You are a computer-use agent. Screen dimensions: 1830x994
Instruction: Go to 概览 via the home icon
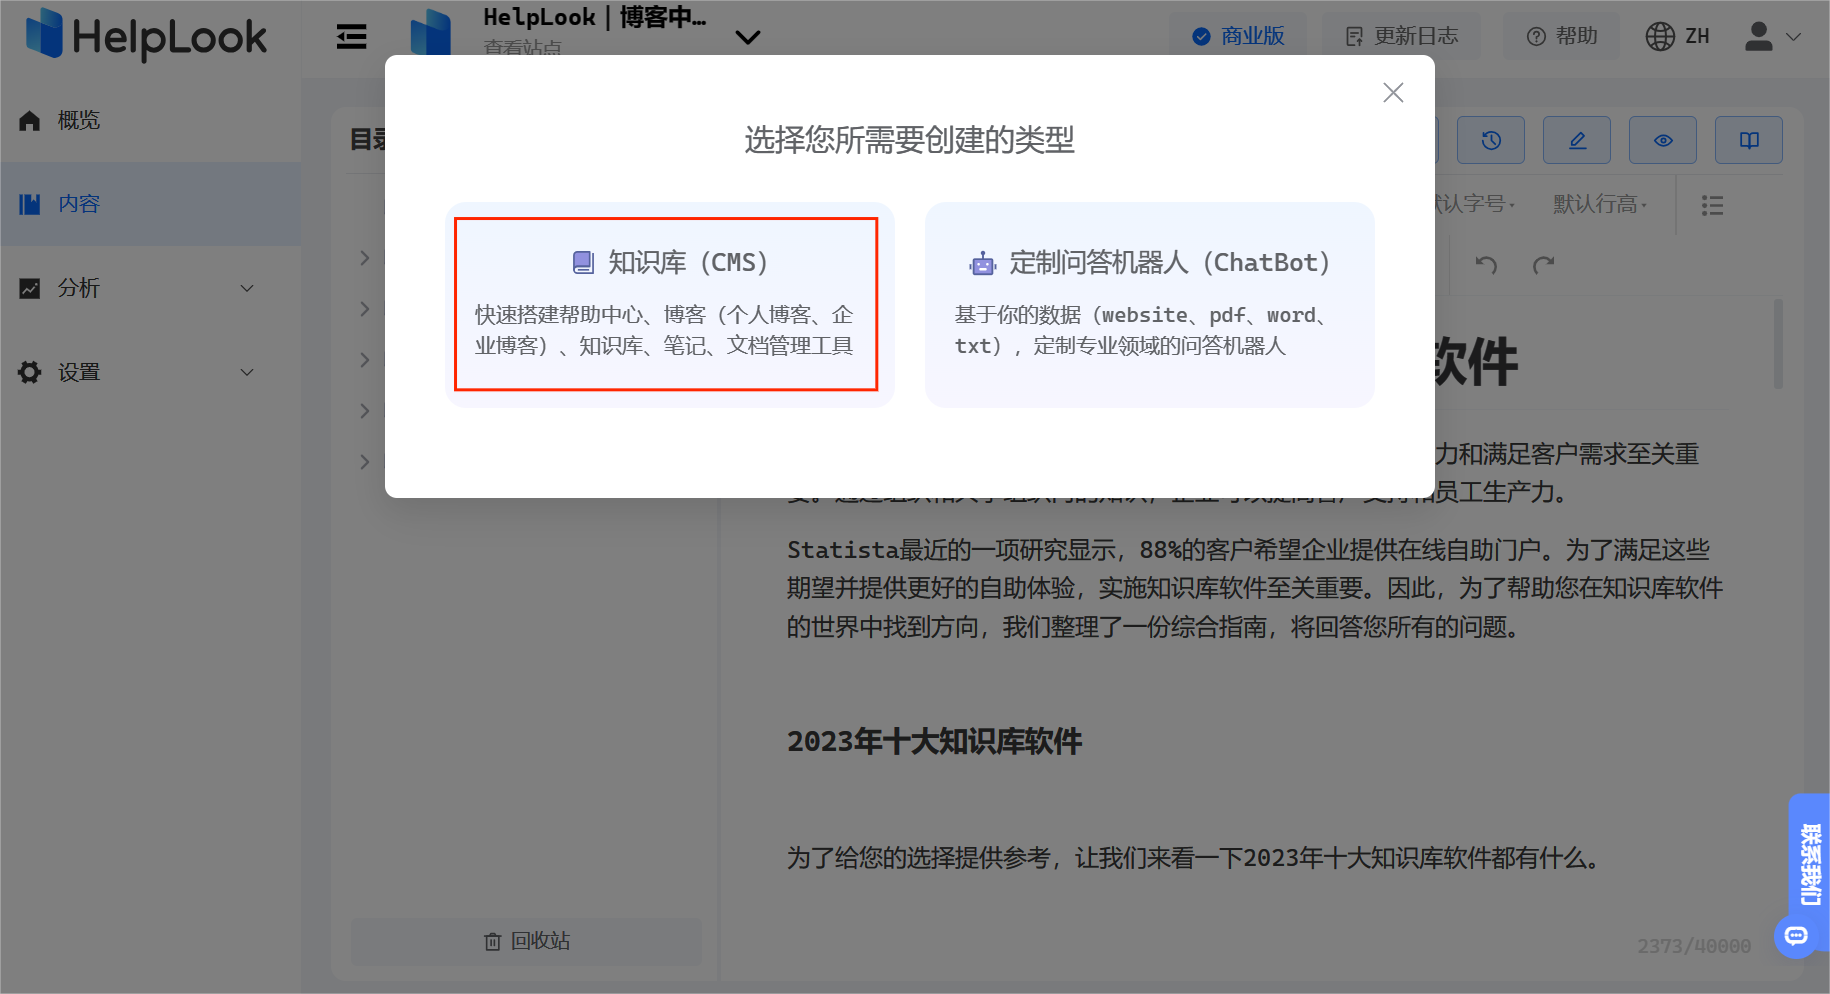coord(60,120)
